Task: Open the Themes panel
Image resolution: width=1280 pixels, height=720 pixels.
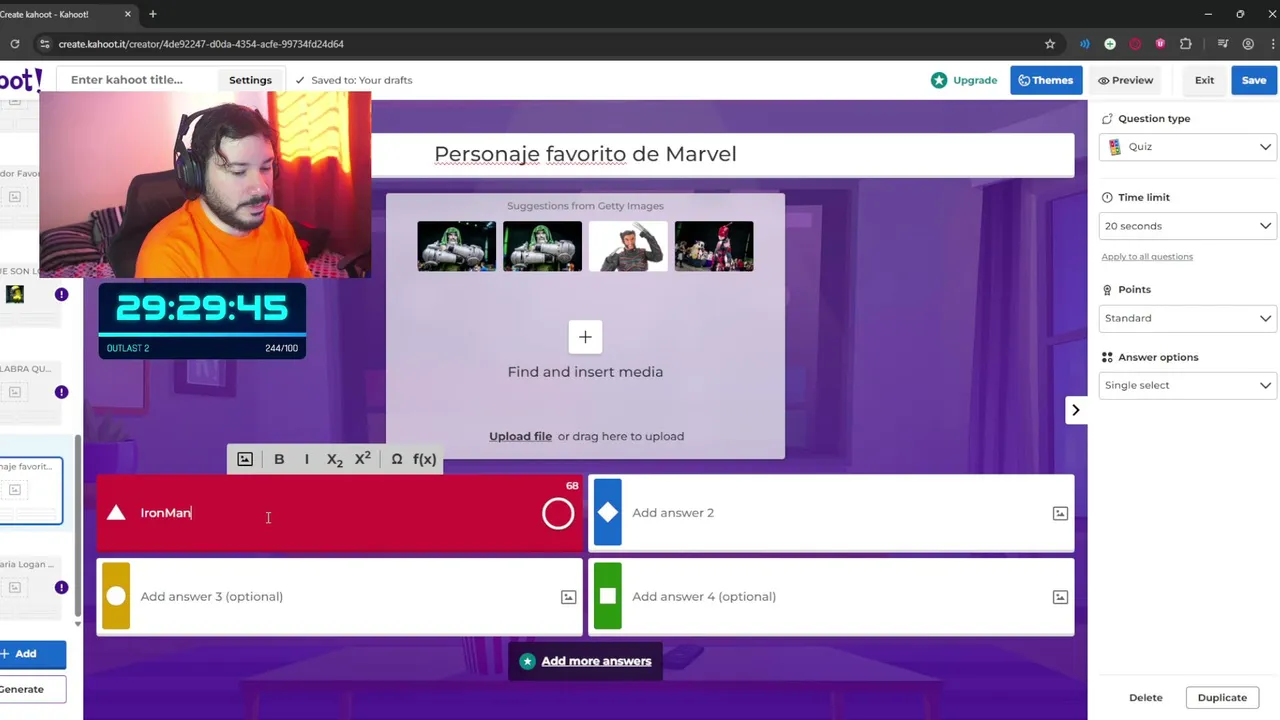Action: point(1046,80)
